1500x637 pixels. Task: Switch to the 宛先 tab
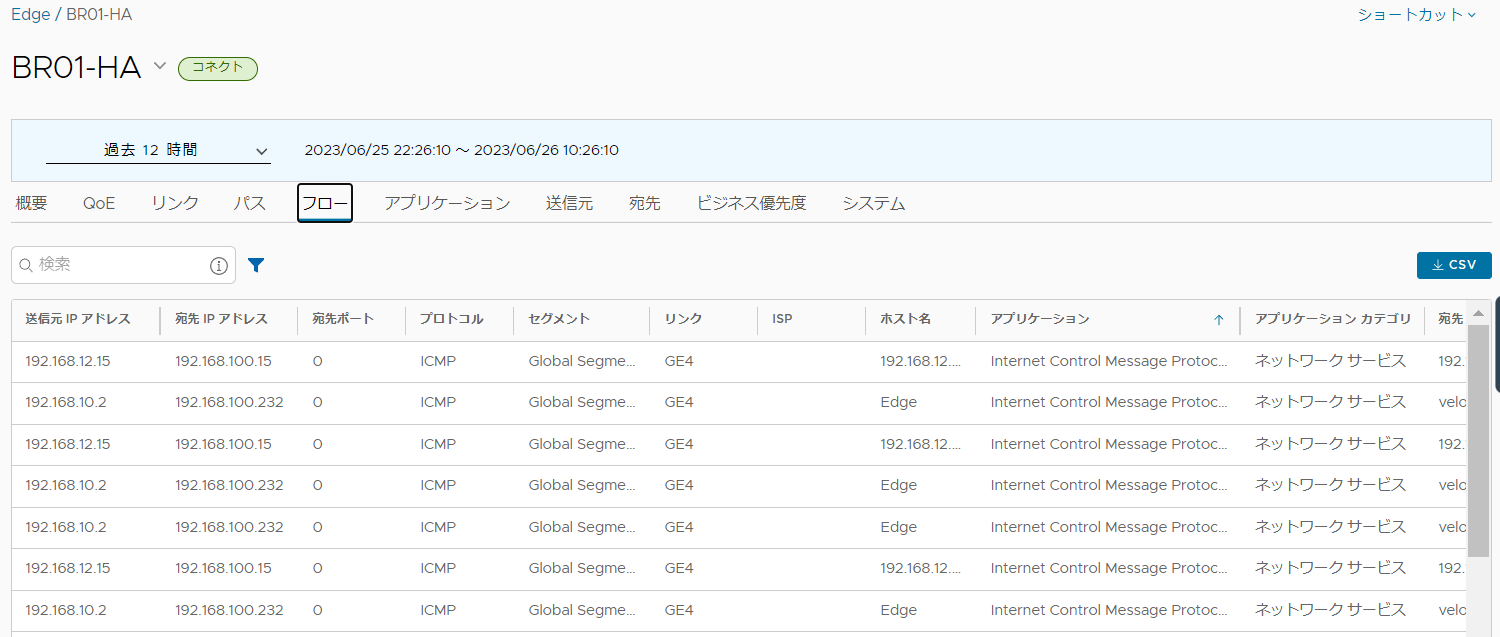coord(645,203)
